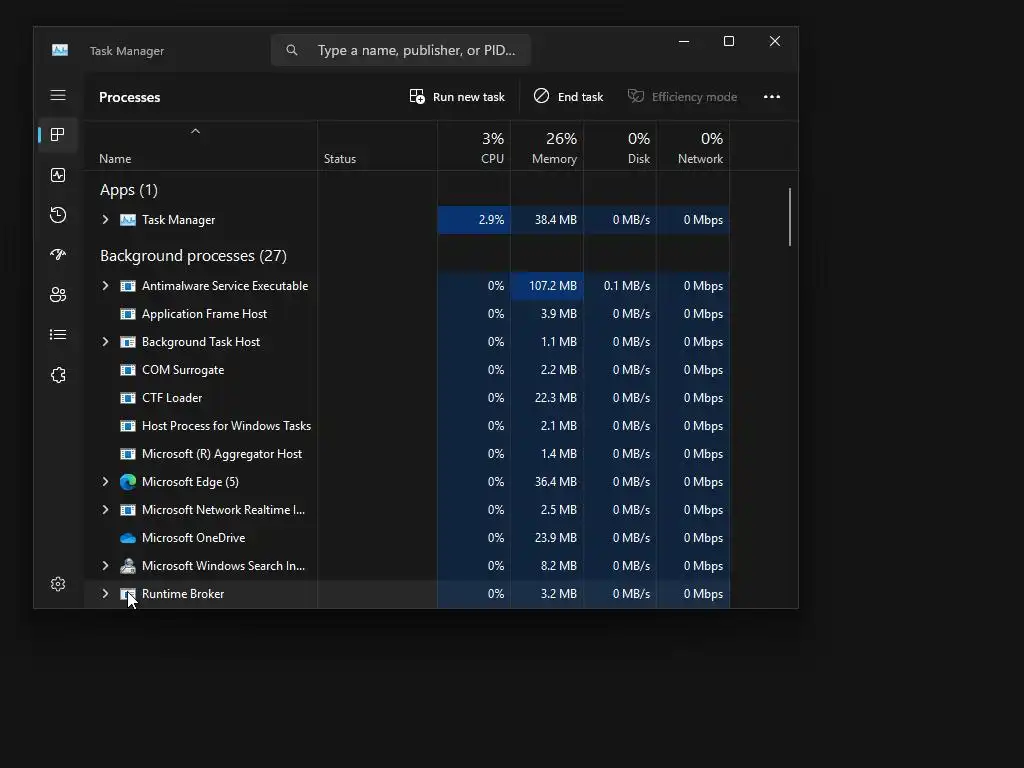The width and height of the screenshot is (1024, 768).
Task: Click the CTF Loader process icon
Action: [128, 398]
